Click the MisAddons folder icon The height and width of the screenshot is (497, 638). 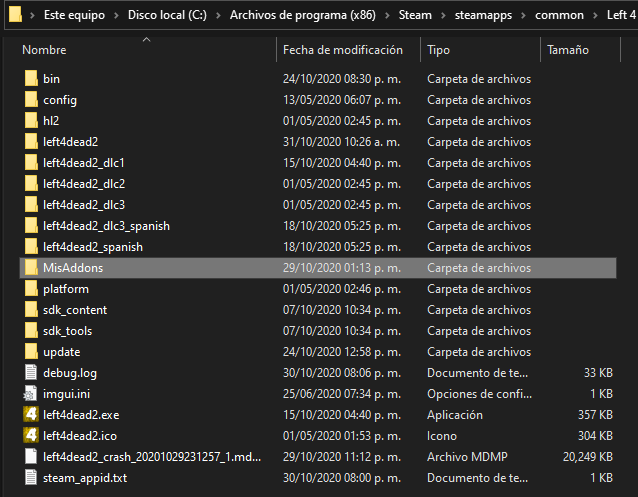pyautogui.click(x=31, y=268)
